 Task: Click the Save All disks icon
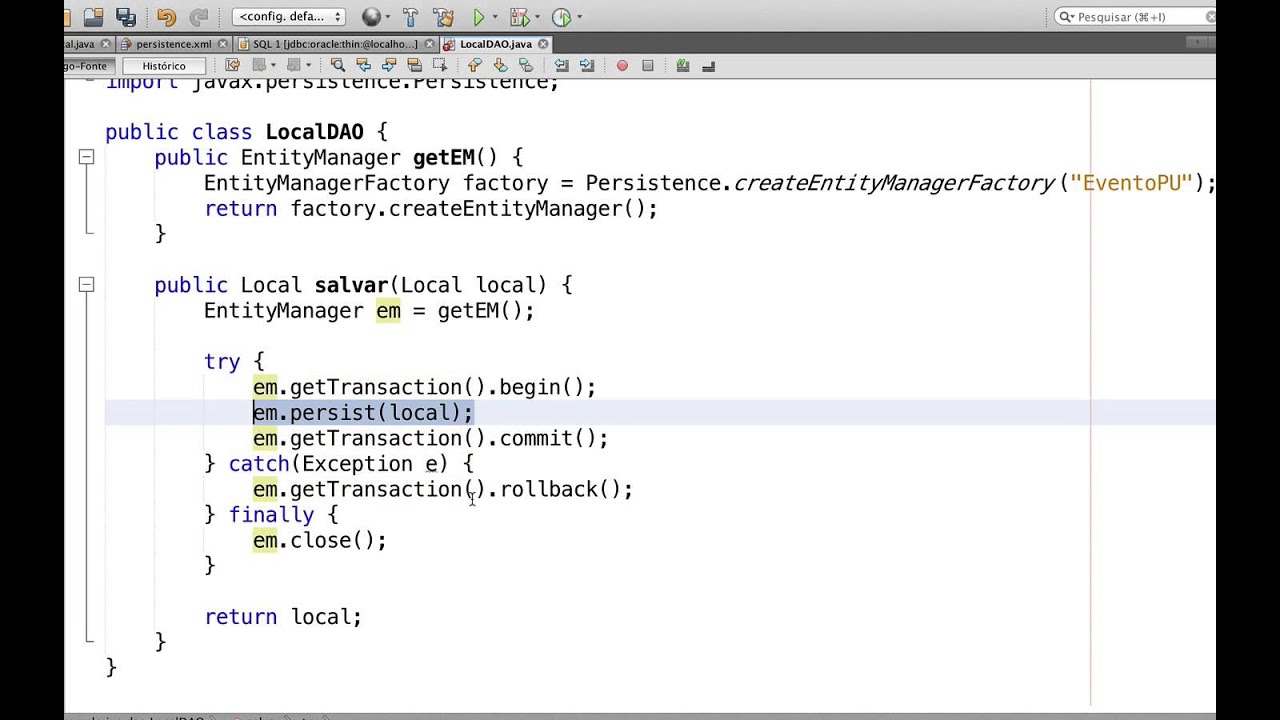click(126, 16)
